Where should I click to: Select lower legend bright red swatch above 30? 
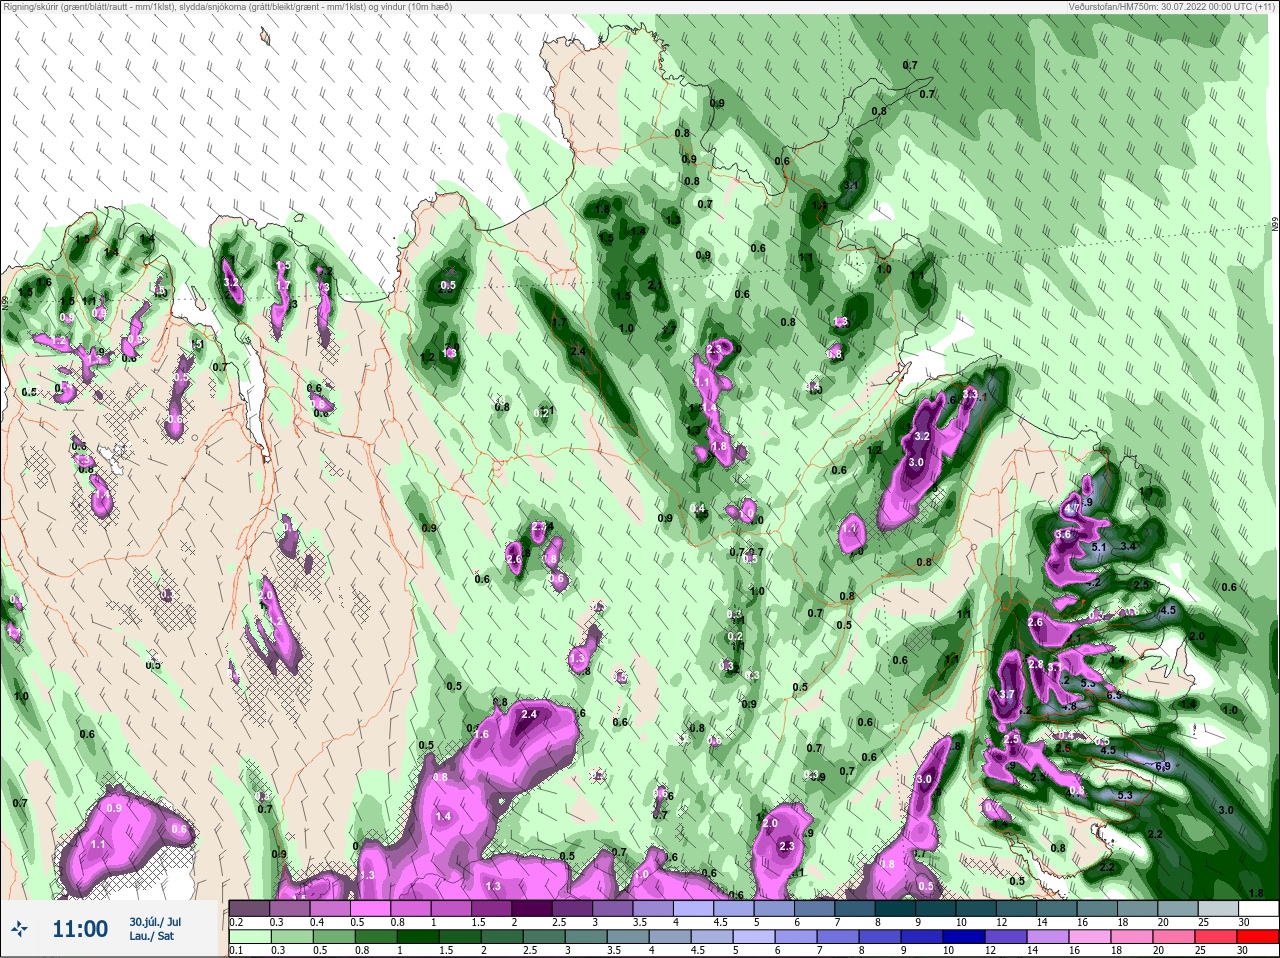[1257, 937]
